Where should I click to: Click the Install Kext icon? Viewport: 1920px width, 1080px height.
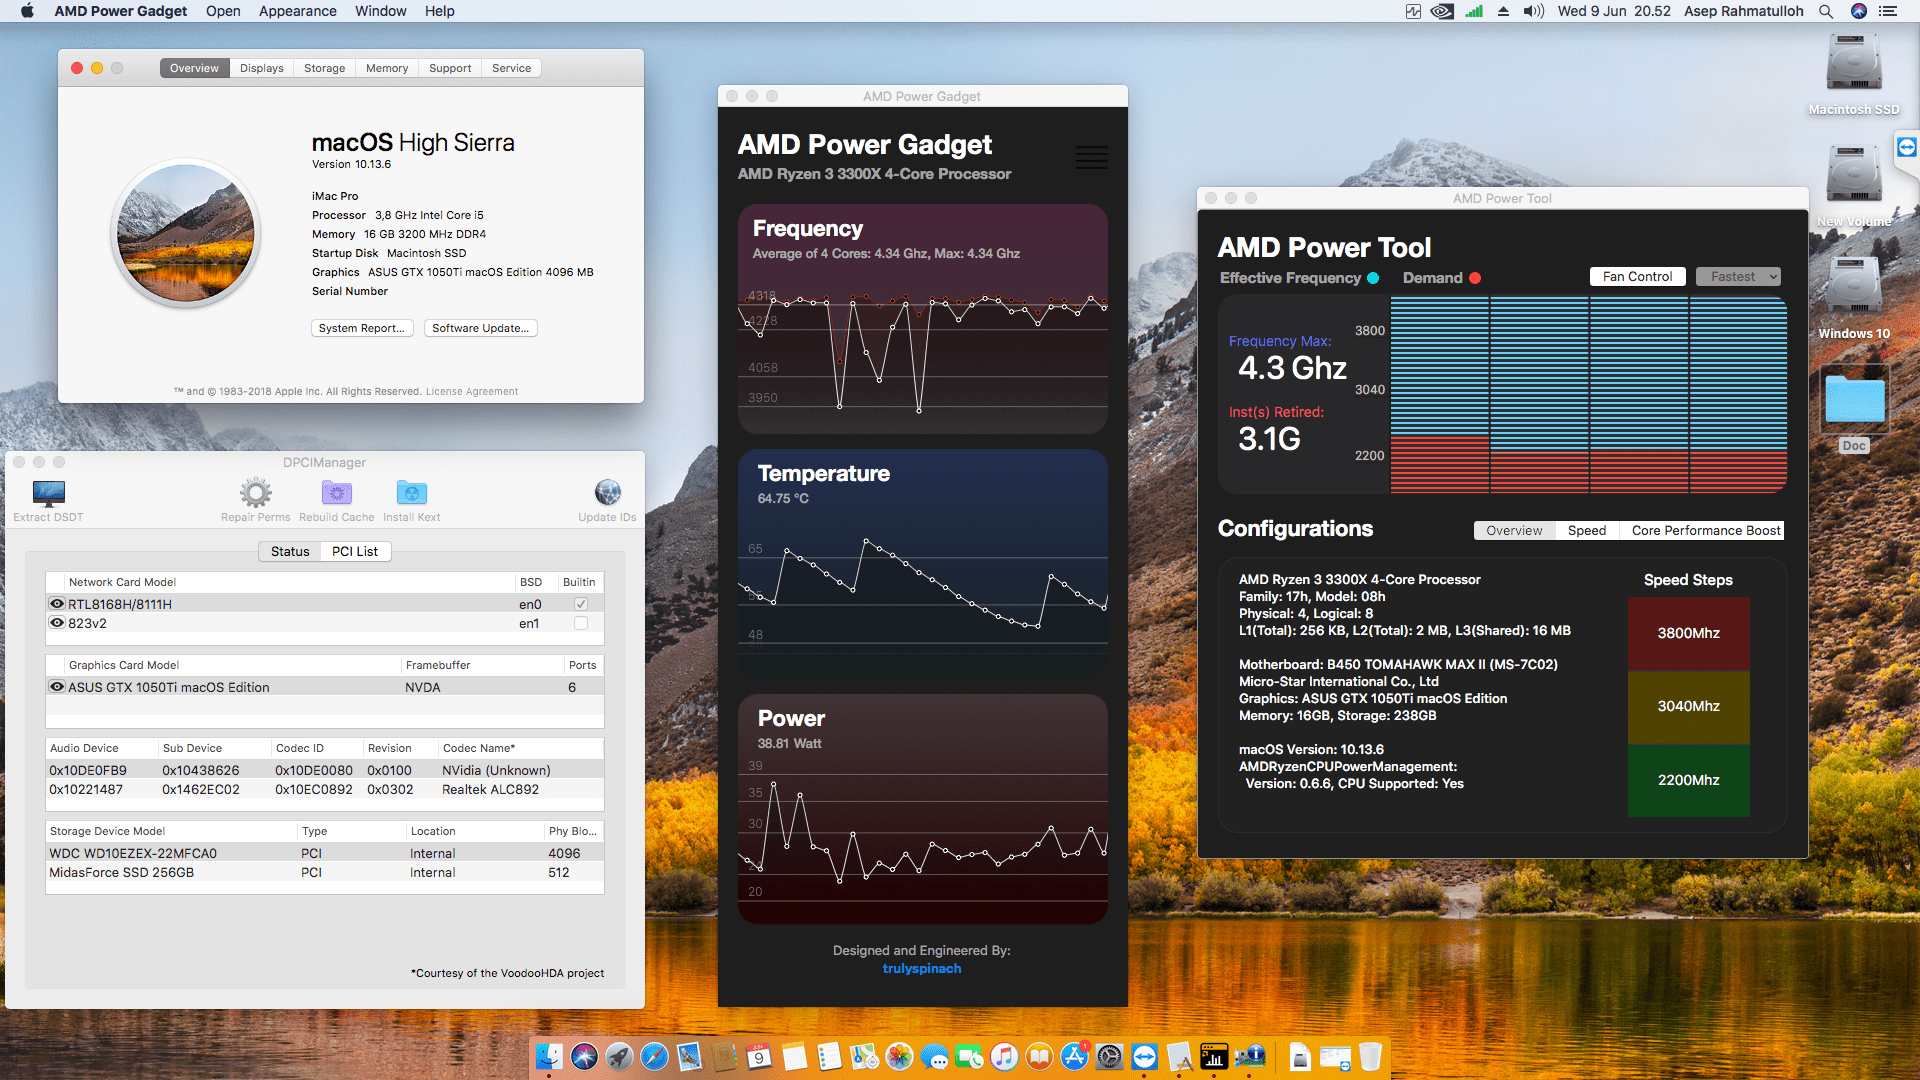(412, 492)
